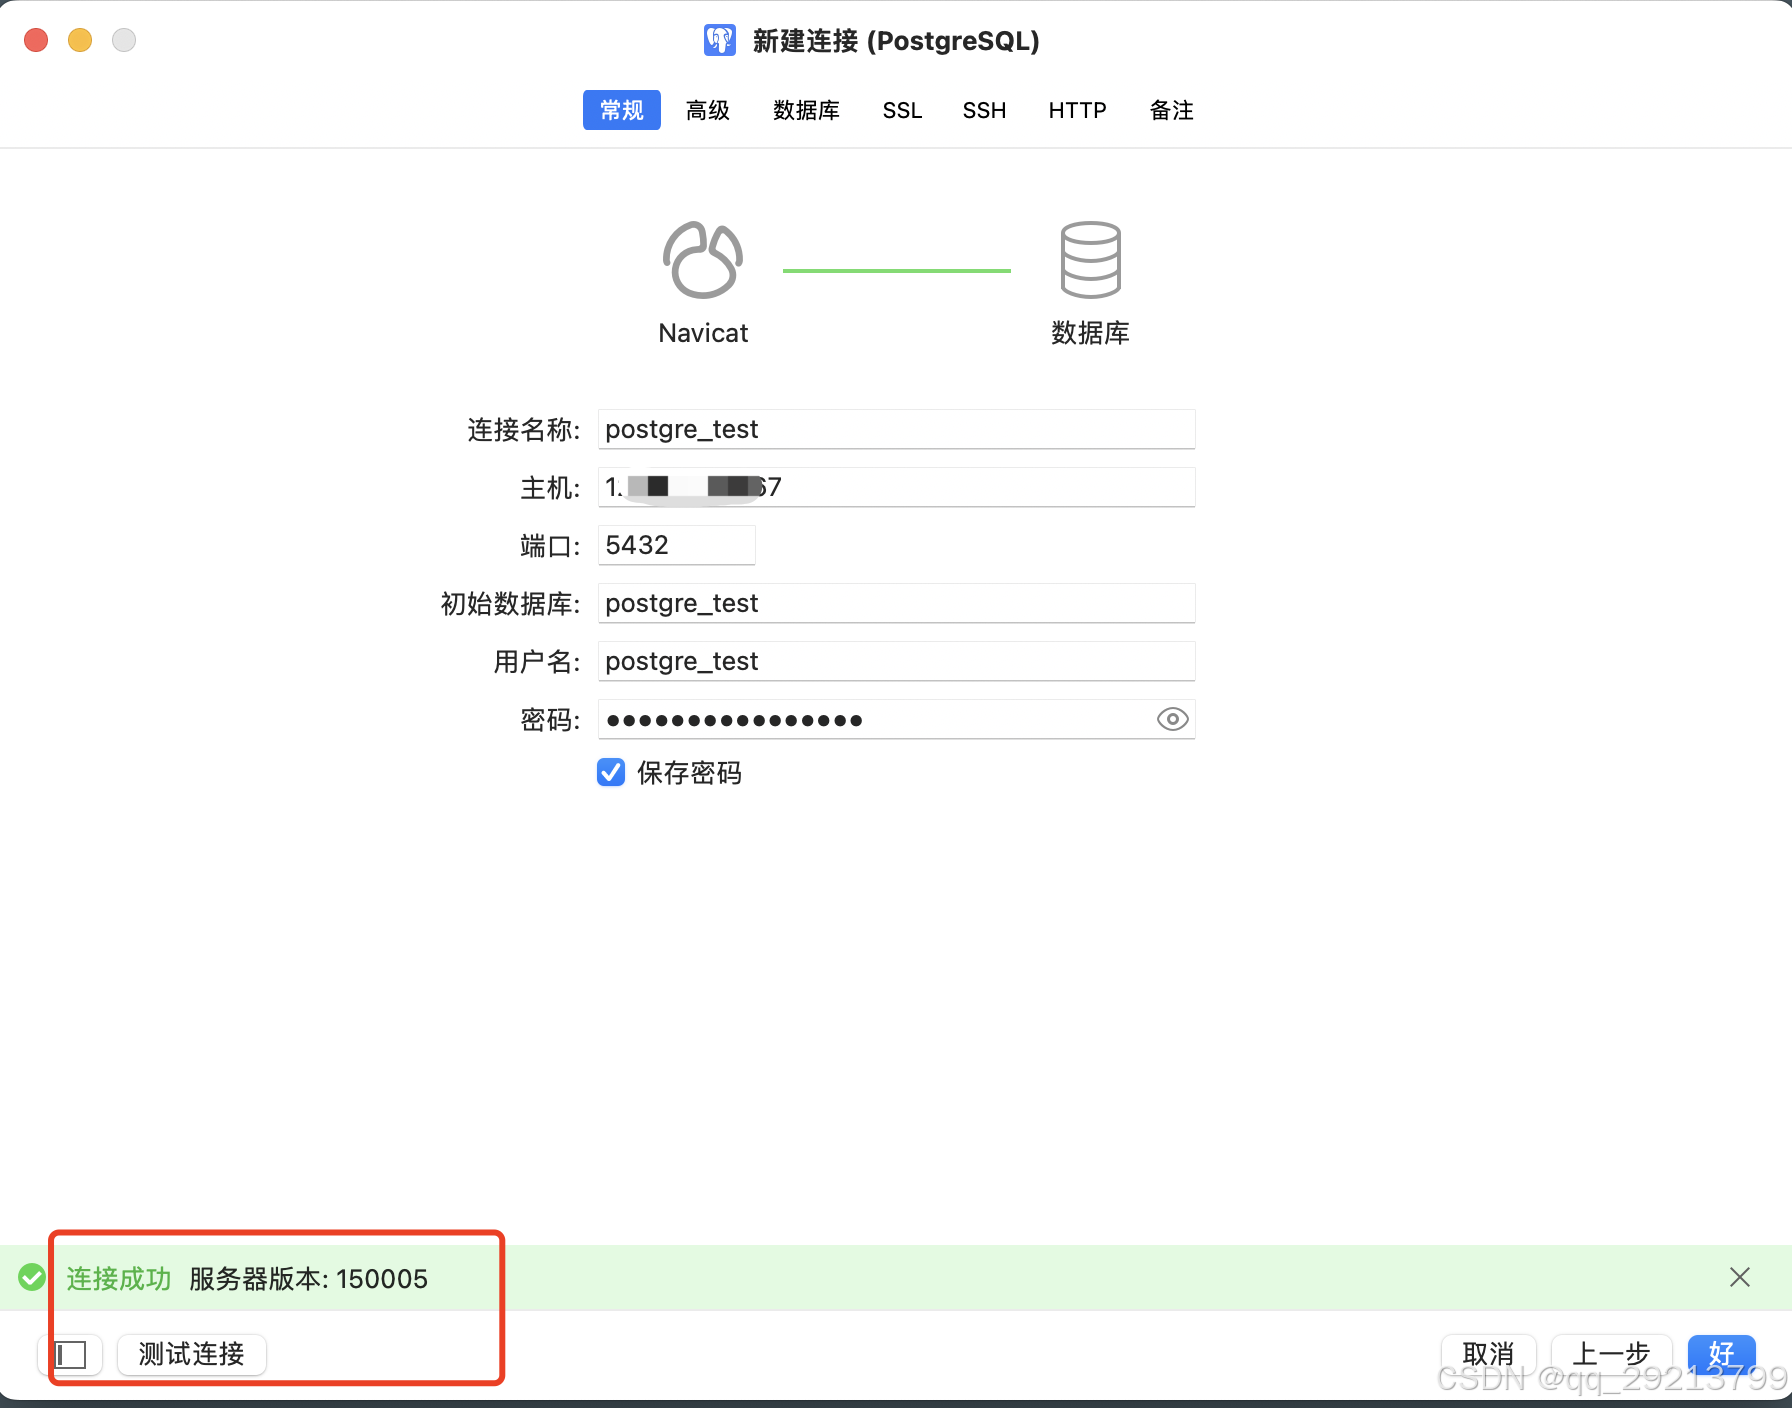Click the Navicat logo icon
This screenshot has width=1792, height=1408.
point(703,260)
